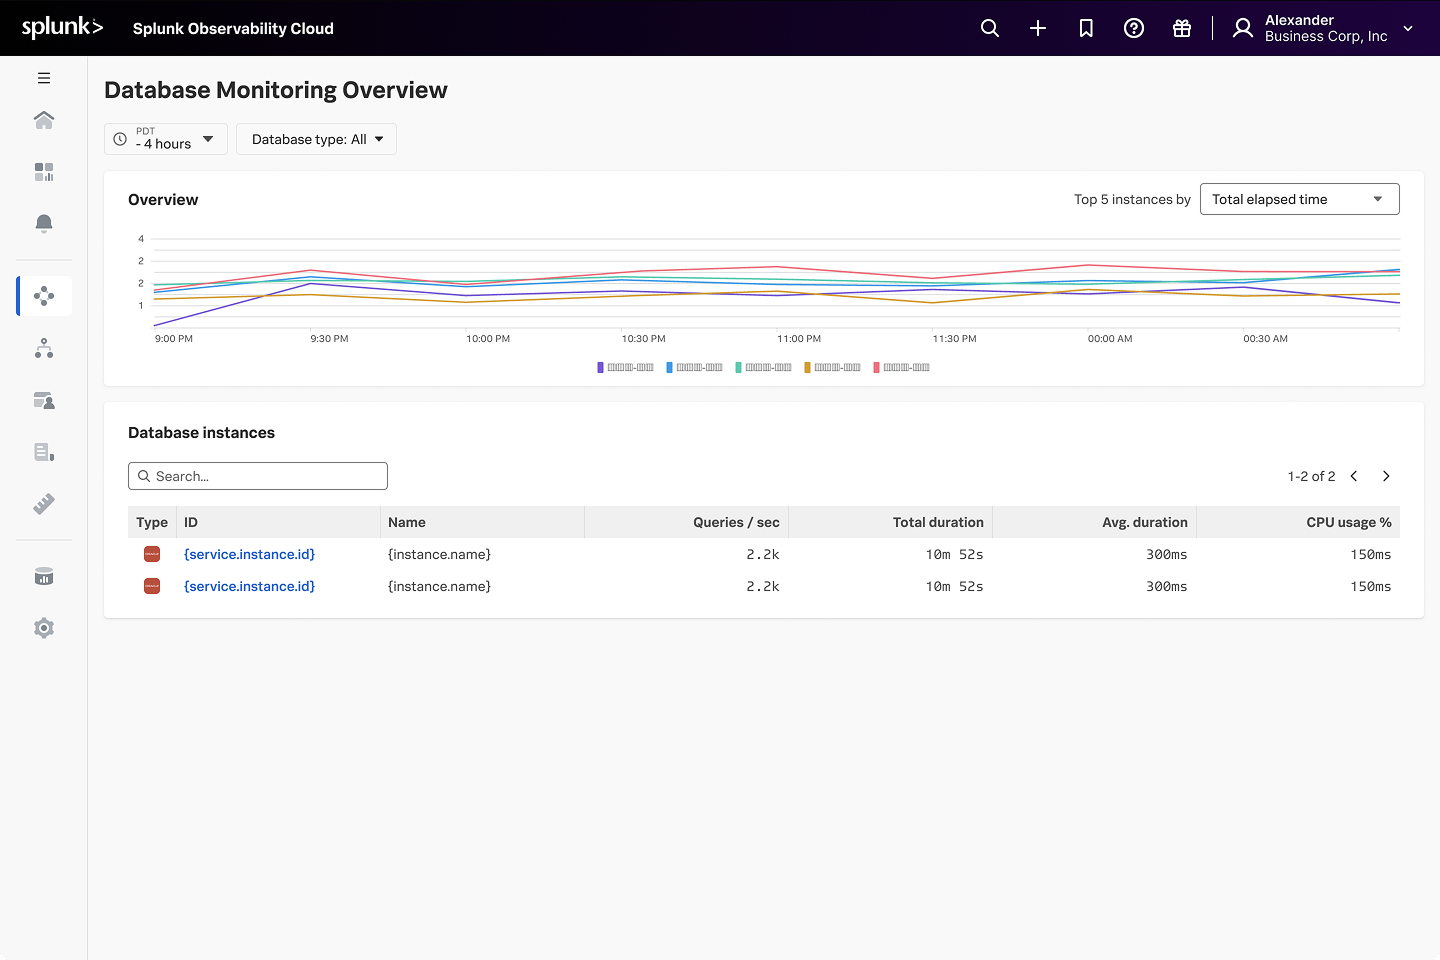
Task: Open the dashboards icon in sidebar
Action: [44, 172]
